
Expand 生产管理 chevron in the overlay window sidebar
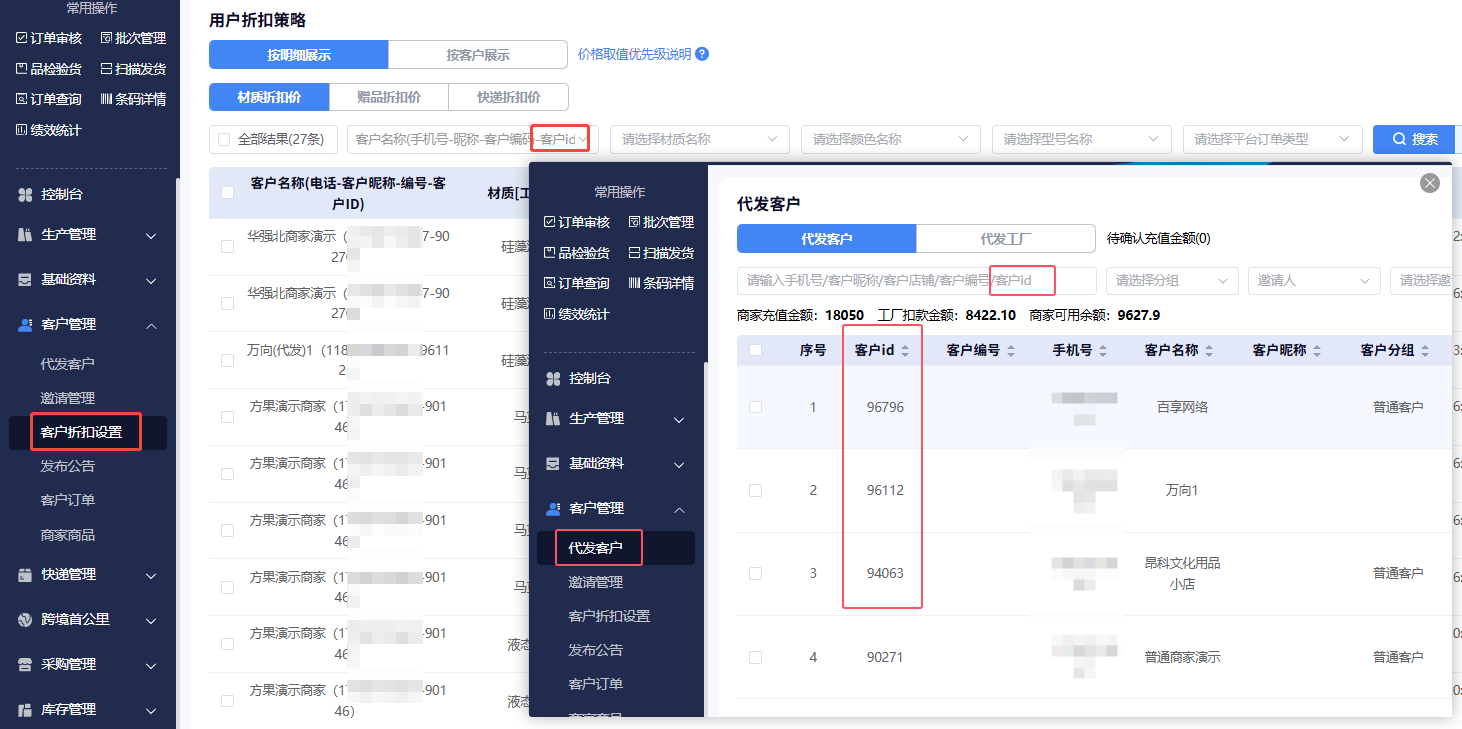(x=679, y=419)
